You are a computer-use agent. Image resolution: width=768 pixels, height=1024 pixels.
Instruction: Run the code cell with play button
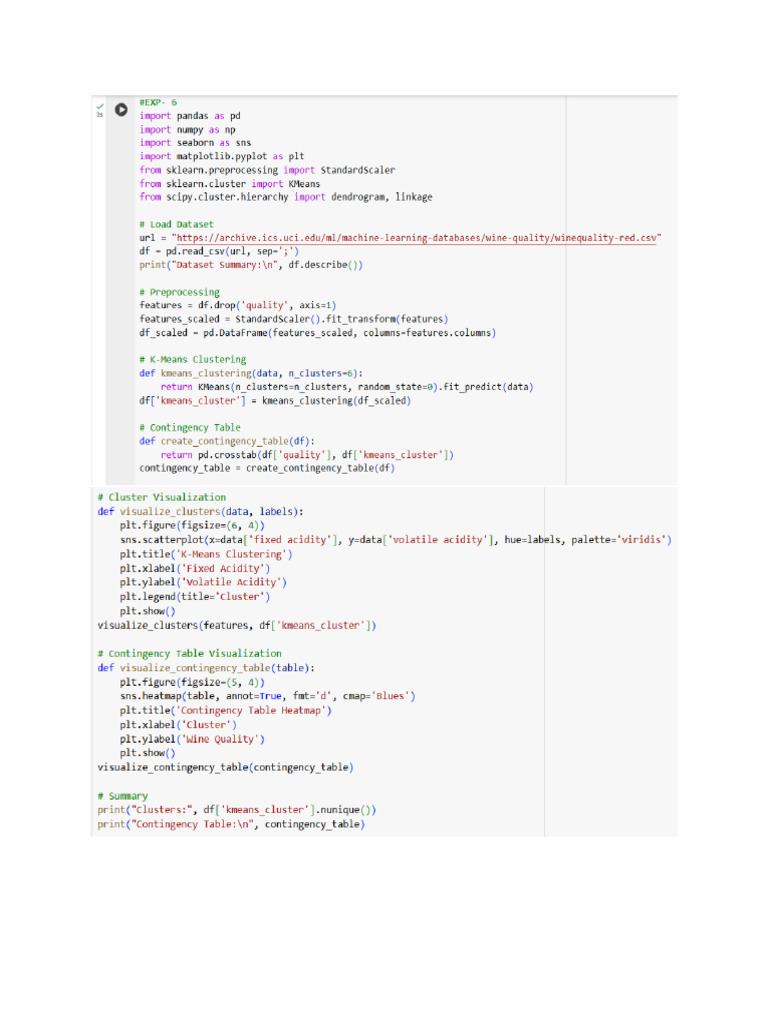click(121, 109)
